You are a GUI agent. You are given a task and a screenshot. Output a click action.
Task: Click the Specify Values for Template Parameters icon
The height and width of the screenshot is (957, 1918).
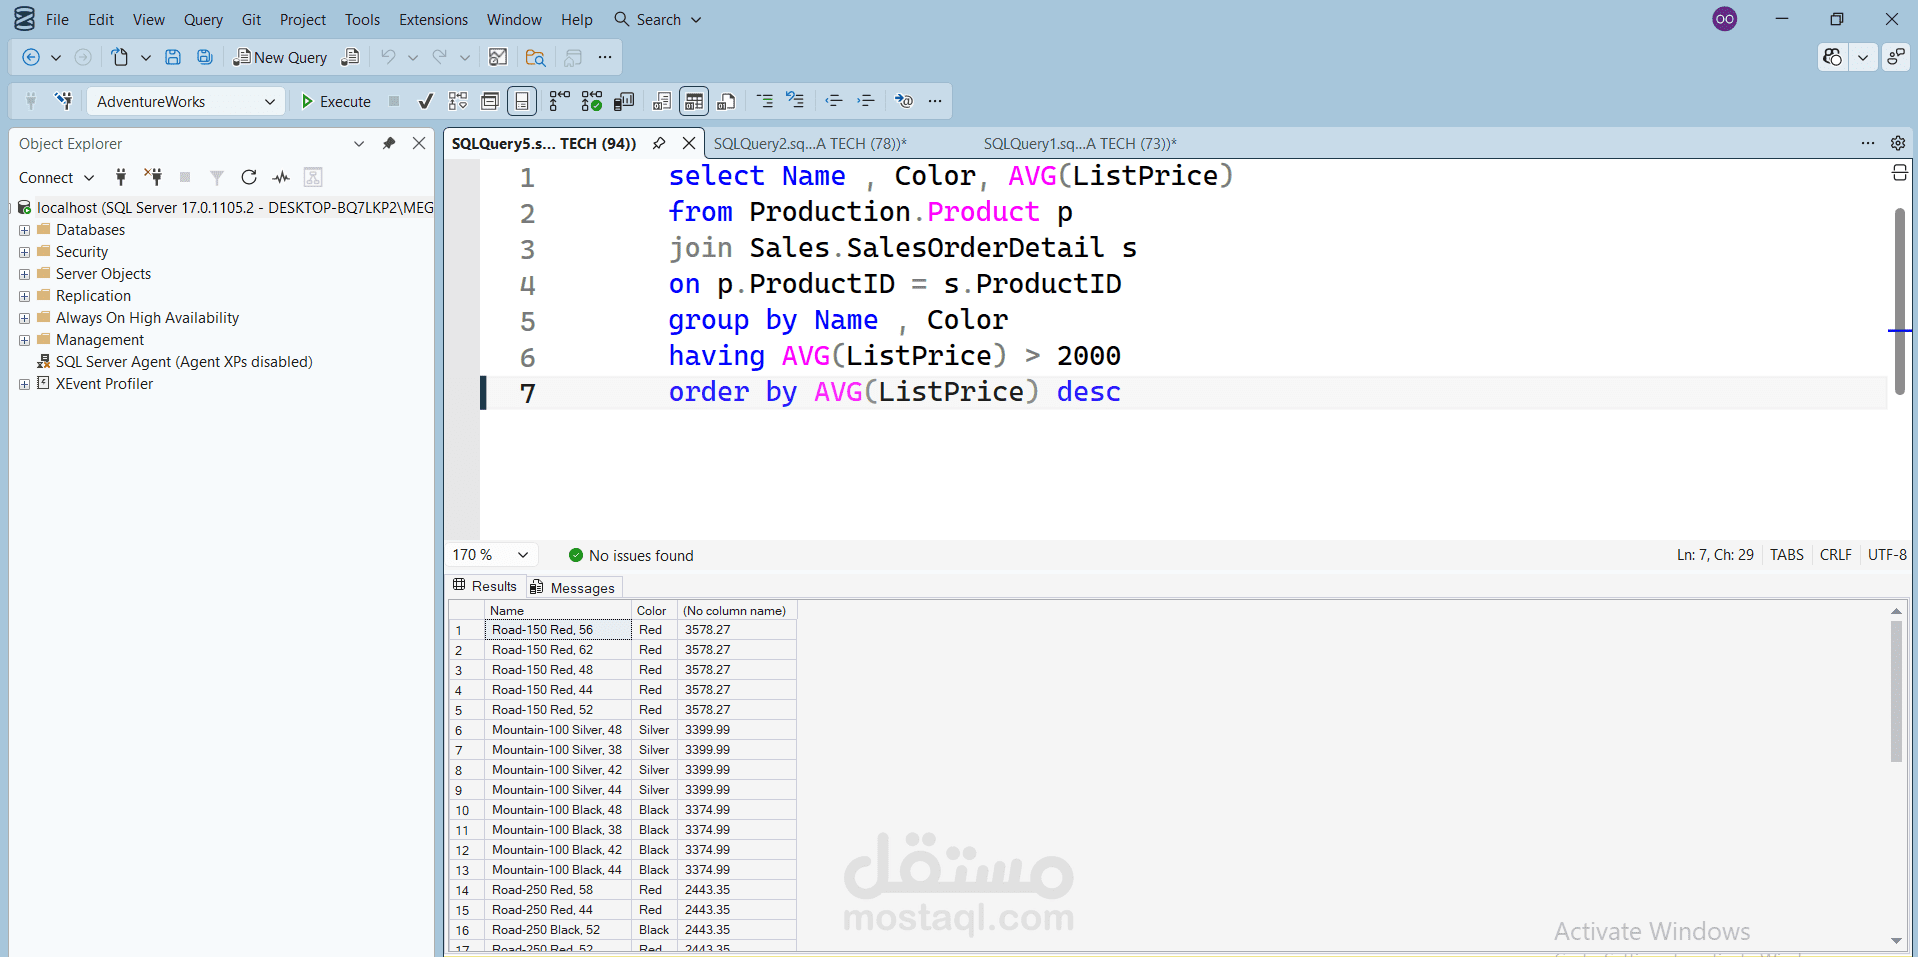(904, 101)
